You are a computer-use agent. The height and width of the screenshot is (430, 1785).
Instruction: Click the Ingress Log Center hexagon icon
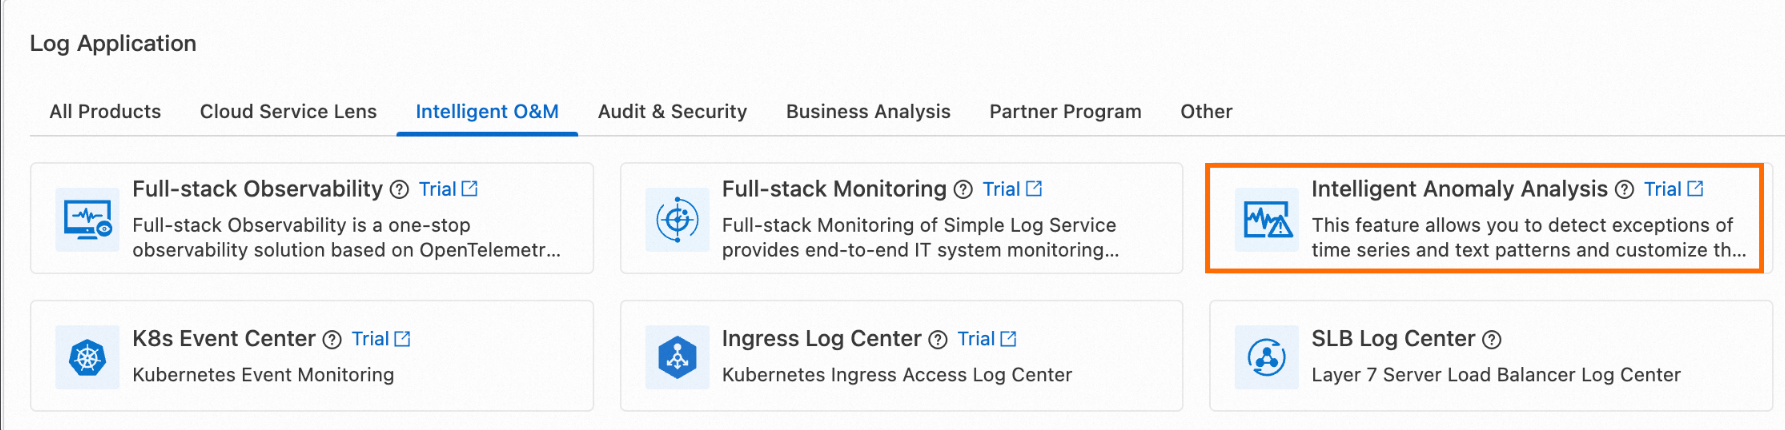677,357
